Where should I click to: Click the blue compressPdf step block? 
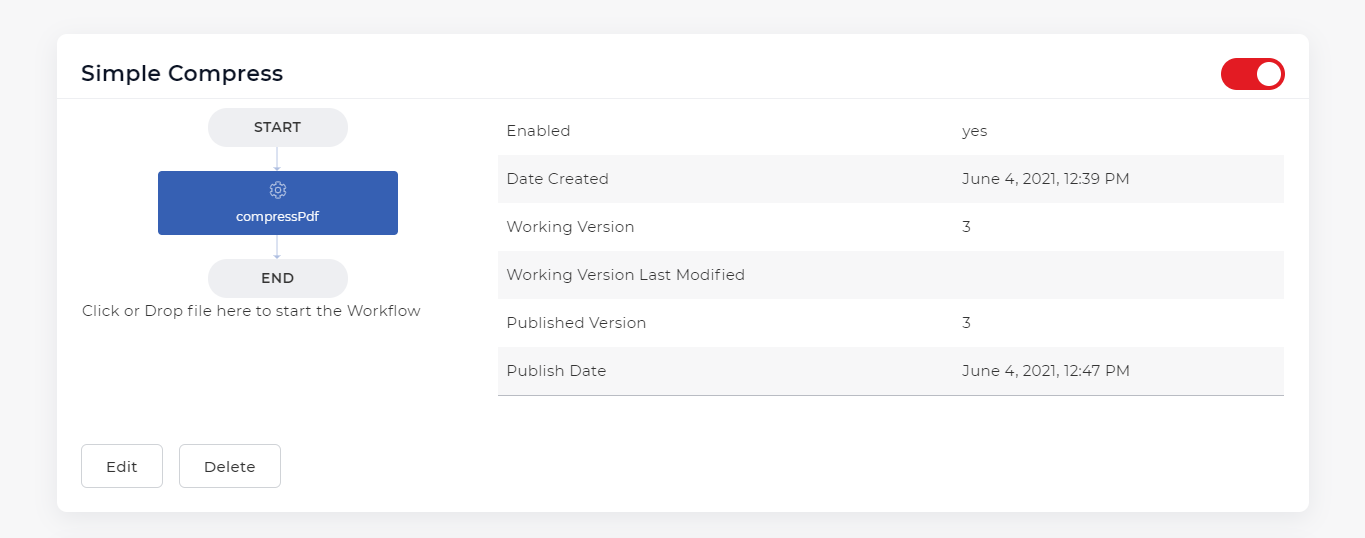pos(278,203)
